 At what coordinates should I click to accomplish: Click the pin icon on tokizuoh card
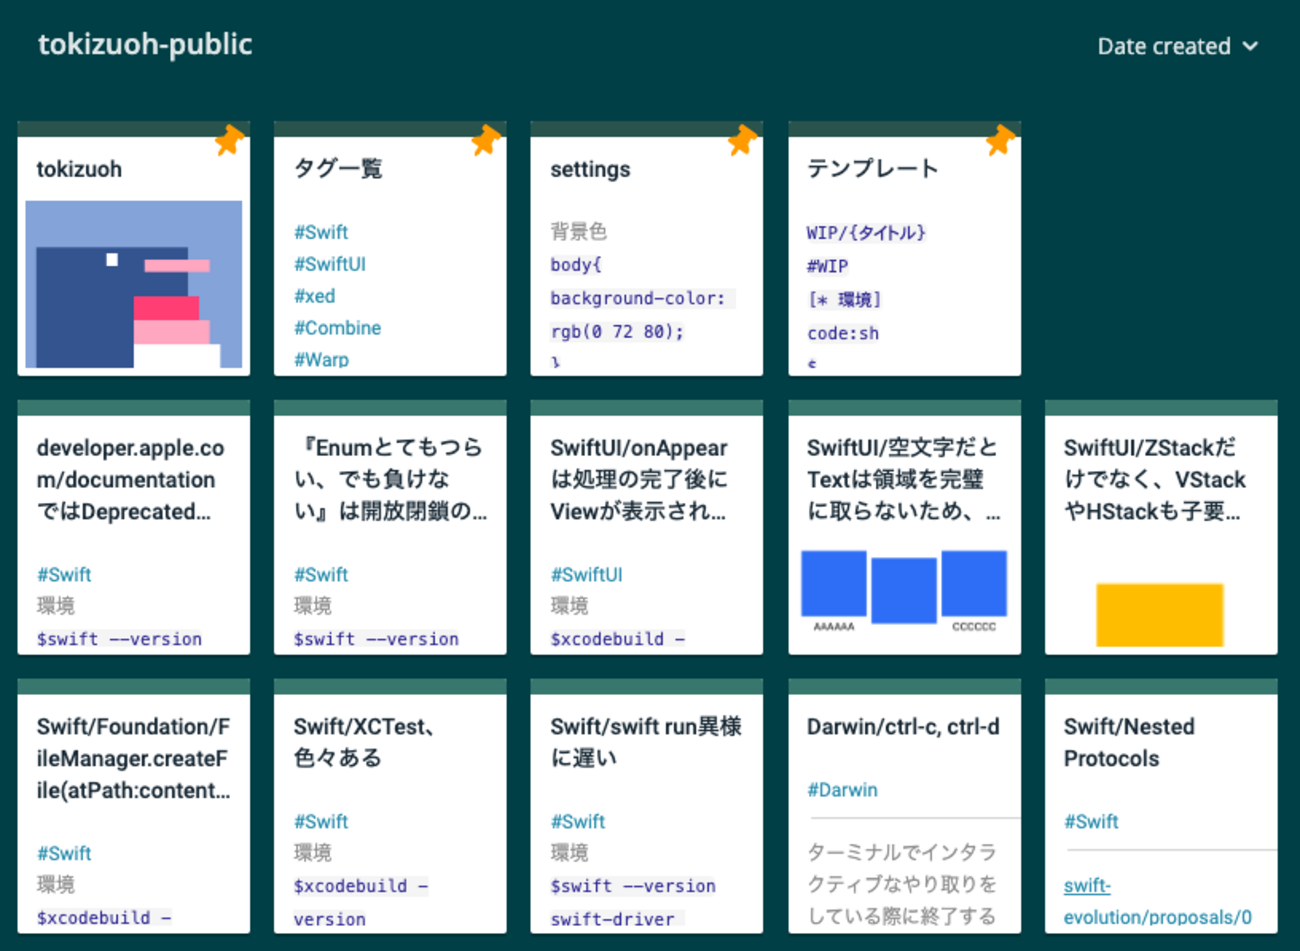click(229, 140)
